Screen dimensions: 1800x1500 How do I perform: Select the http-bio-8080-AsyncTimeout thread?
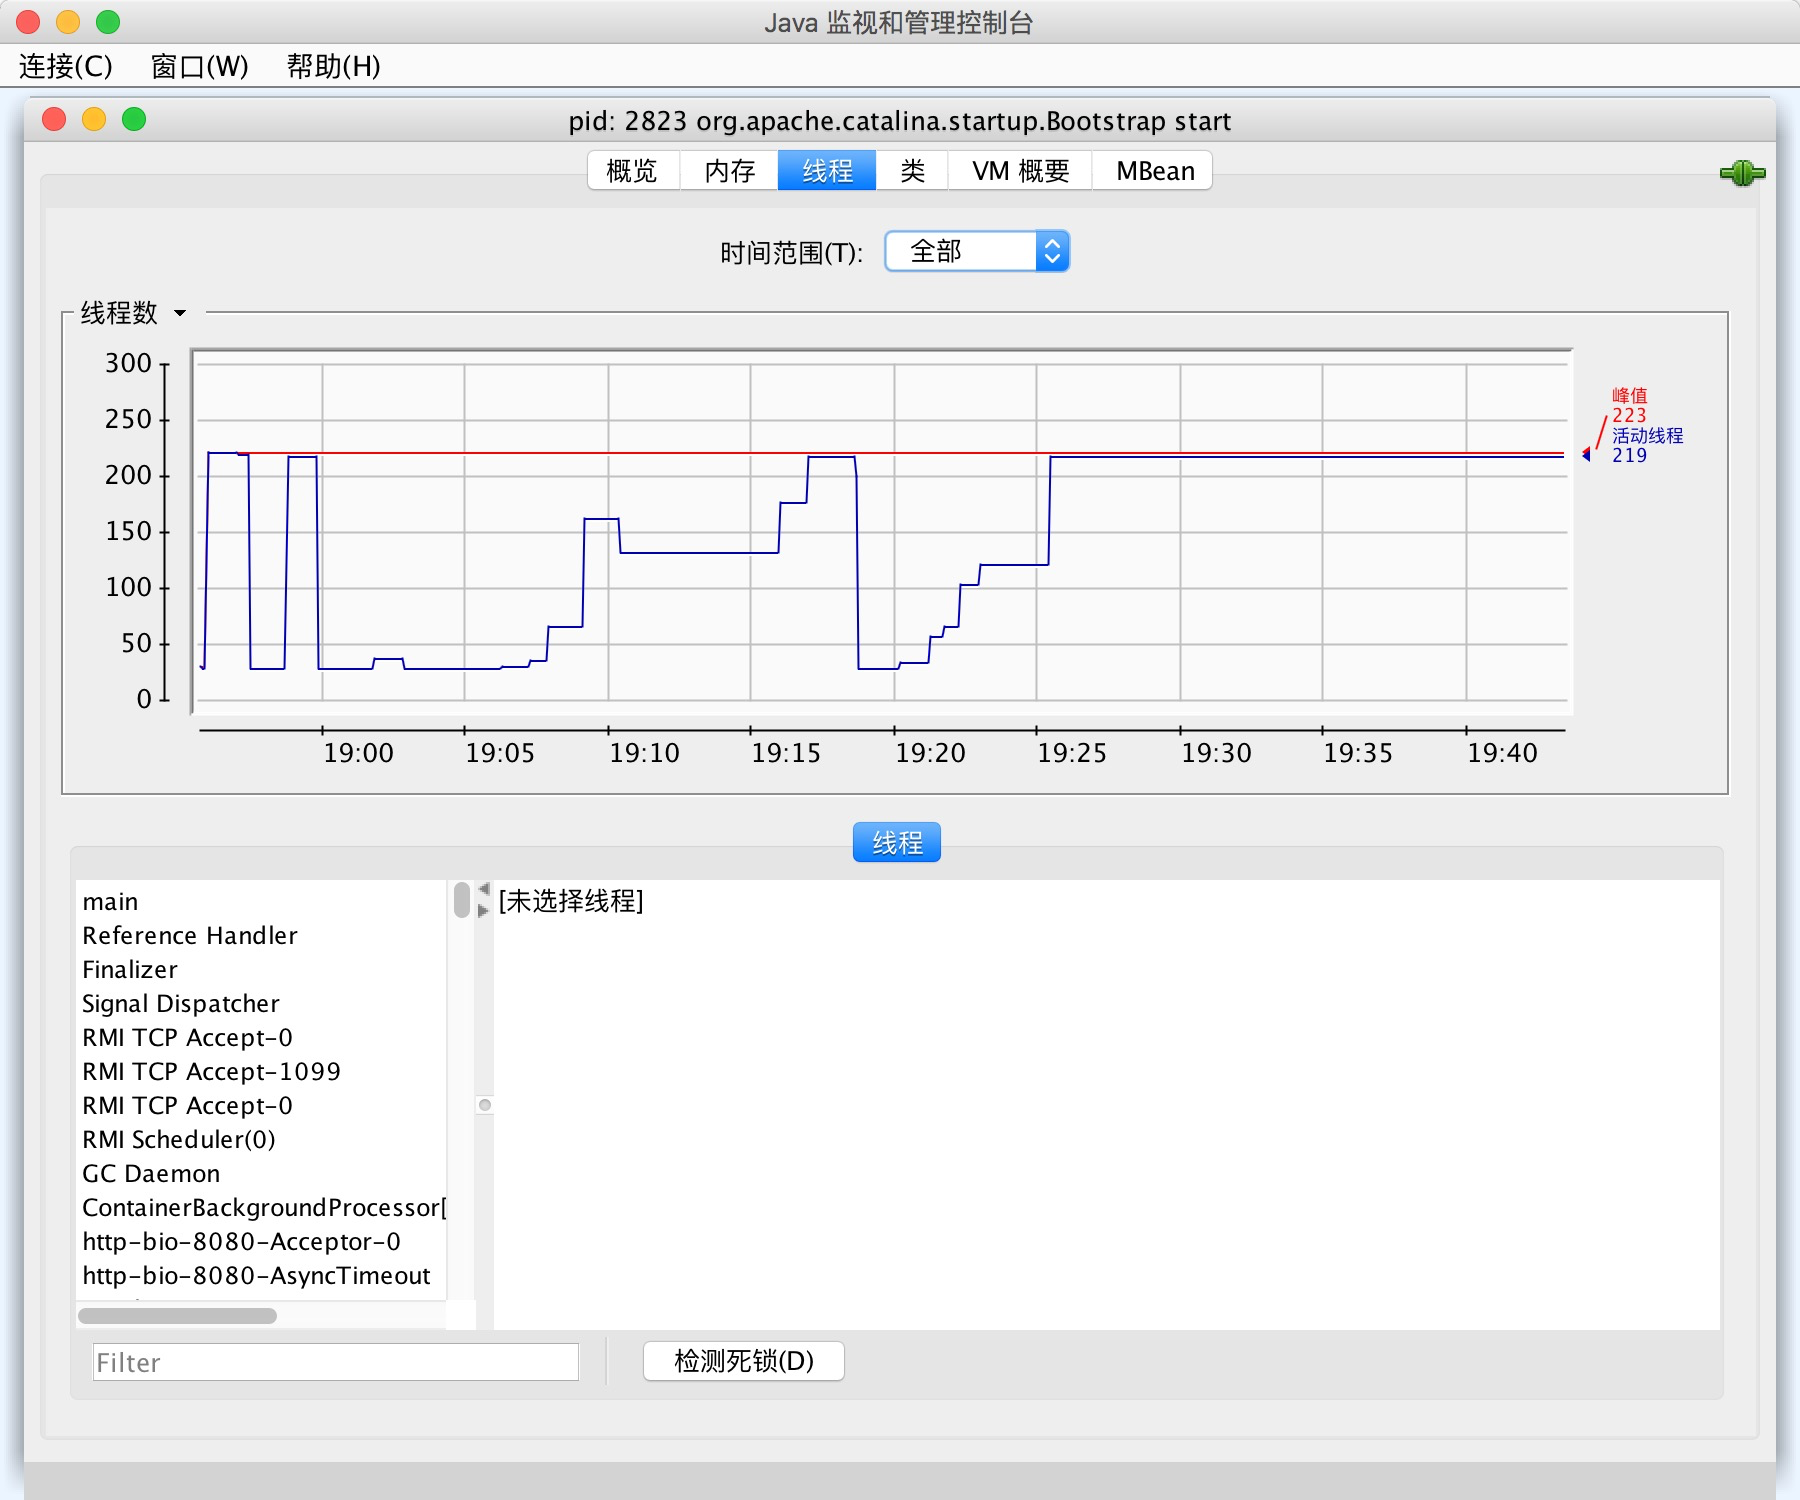click(261, 1276)
